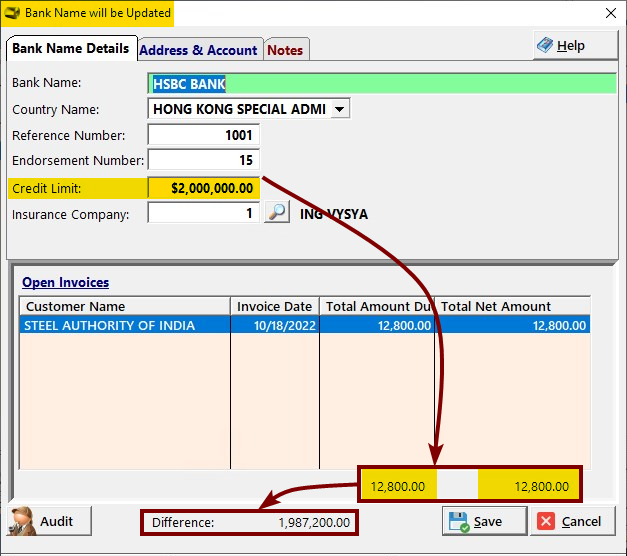Click the 12,800.00 Total Amount Due cell
627x556 pixels.
[377, 325]
